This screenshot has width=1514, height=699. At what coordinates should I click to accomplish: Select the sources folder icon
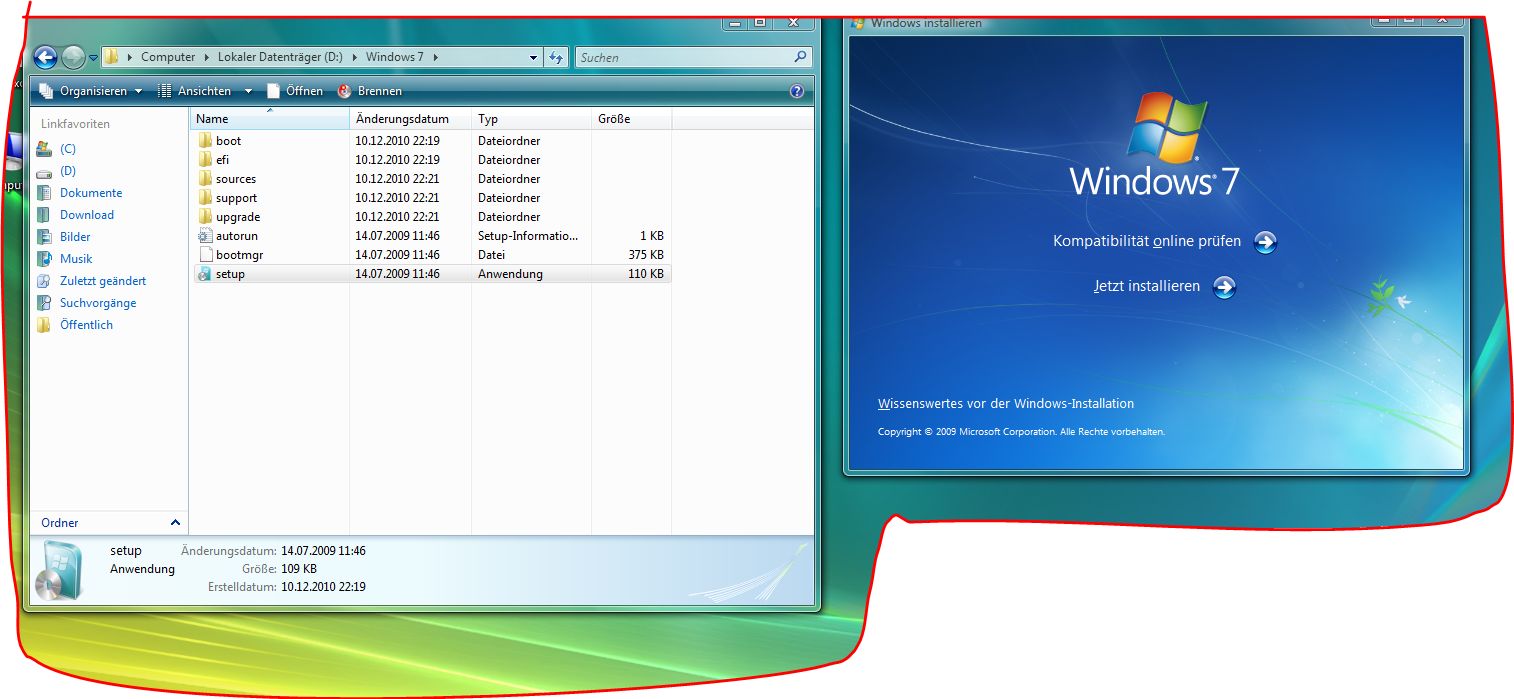coord(205,179)
